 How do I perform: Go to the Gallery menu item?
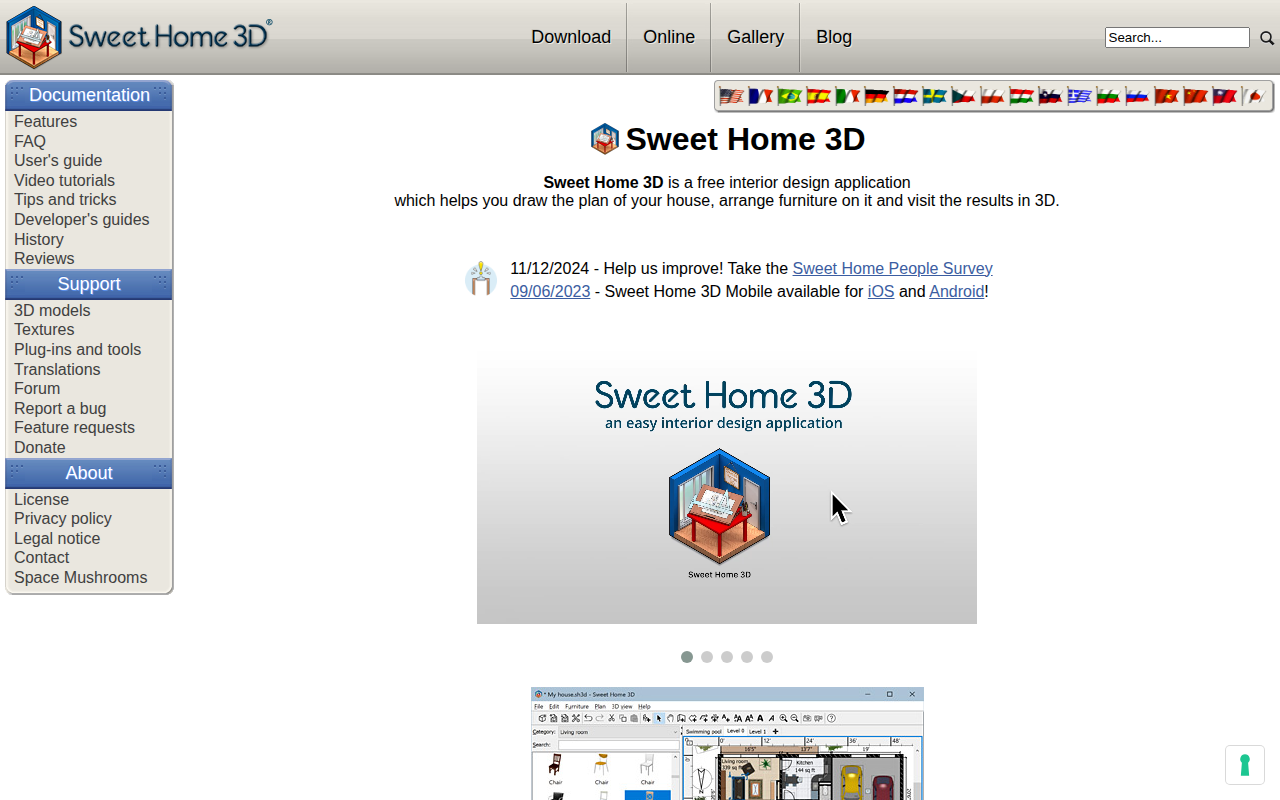755,37
